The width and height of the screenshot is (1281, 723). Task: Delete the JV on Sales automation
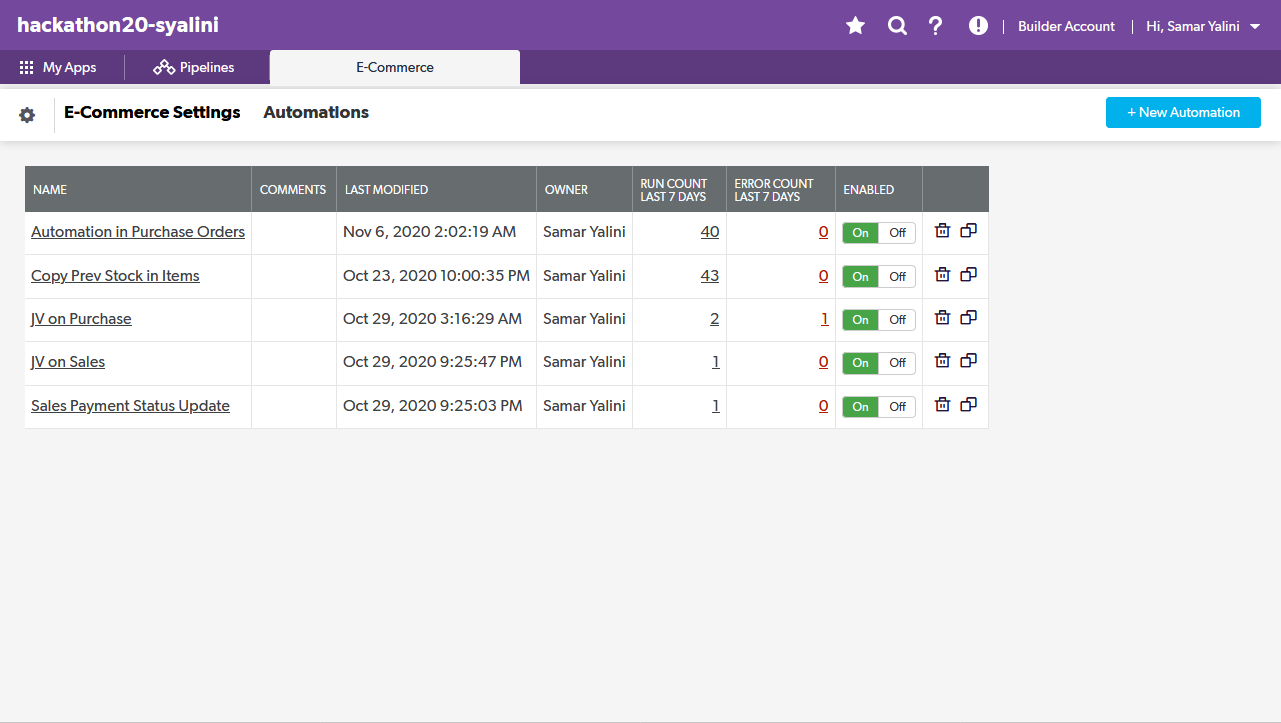(x=942, y=361)
